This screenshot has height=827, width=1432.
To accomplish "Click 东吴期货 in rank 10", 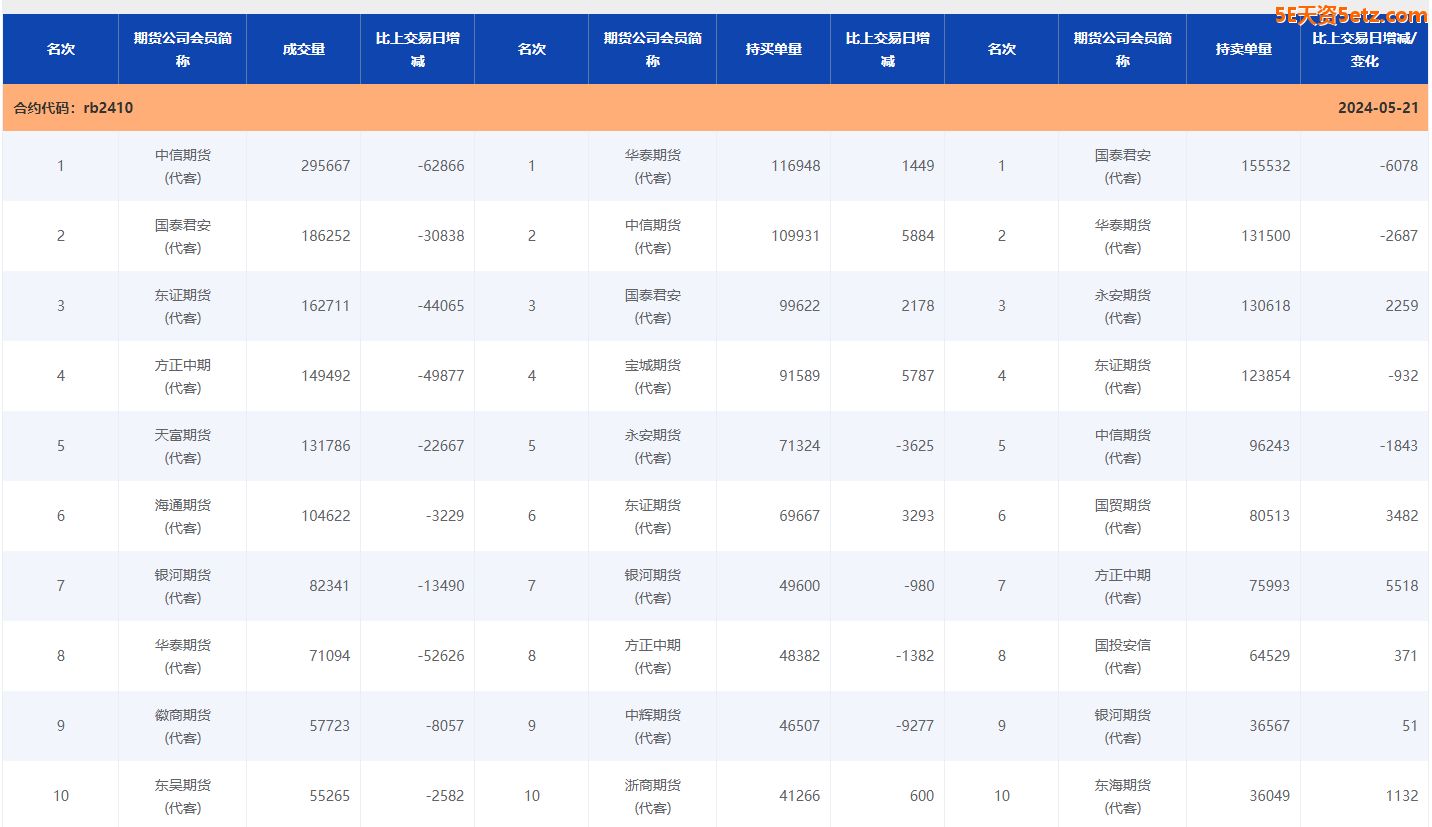I will pyautogui.click(x=183, y=786).
